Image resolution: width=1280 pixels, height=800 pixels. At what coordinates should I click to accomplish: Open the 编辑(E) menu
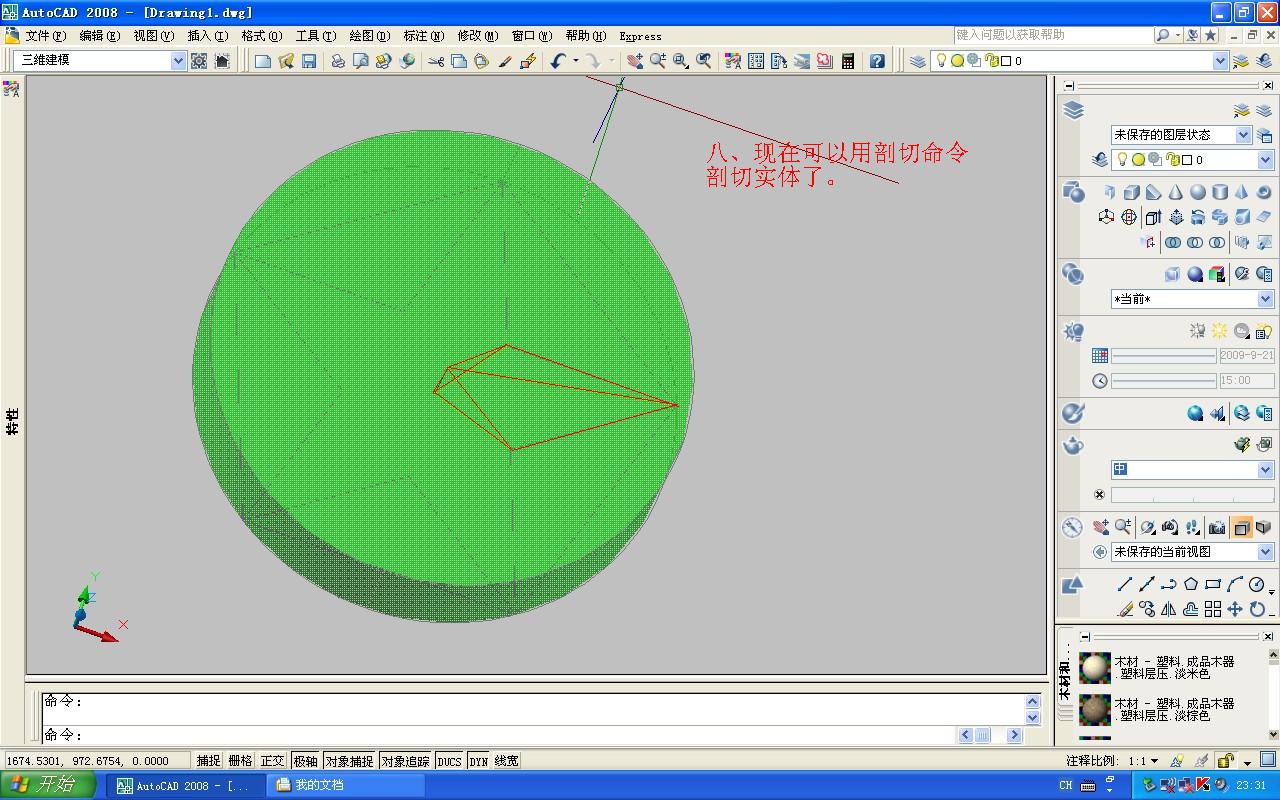[99, 36]
